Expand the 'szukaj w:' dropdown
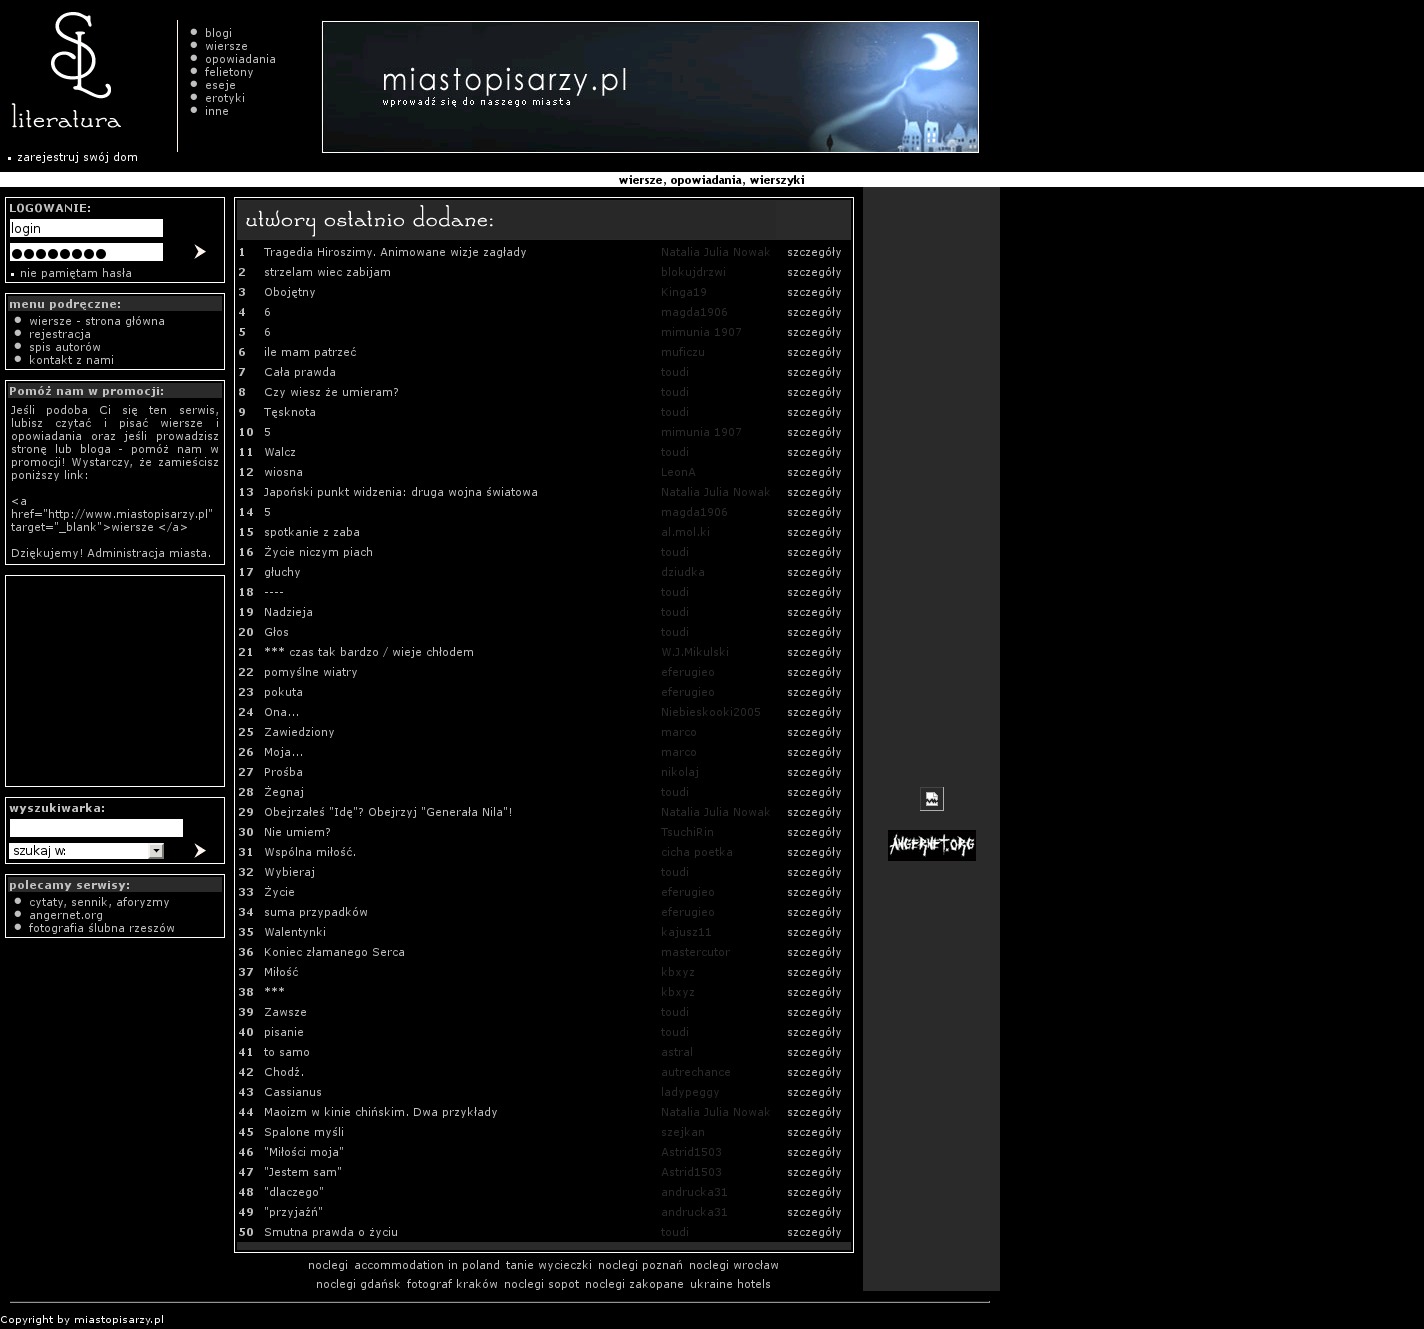 click(156, 851)
